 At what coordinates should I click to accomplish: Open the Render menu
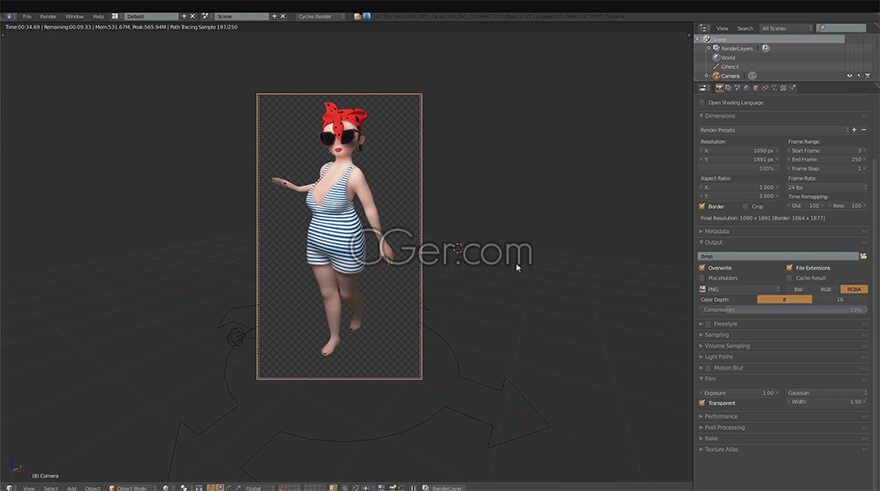pyautogui.click(x=48, y=16)
